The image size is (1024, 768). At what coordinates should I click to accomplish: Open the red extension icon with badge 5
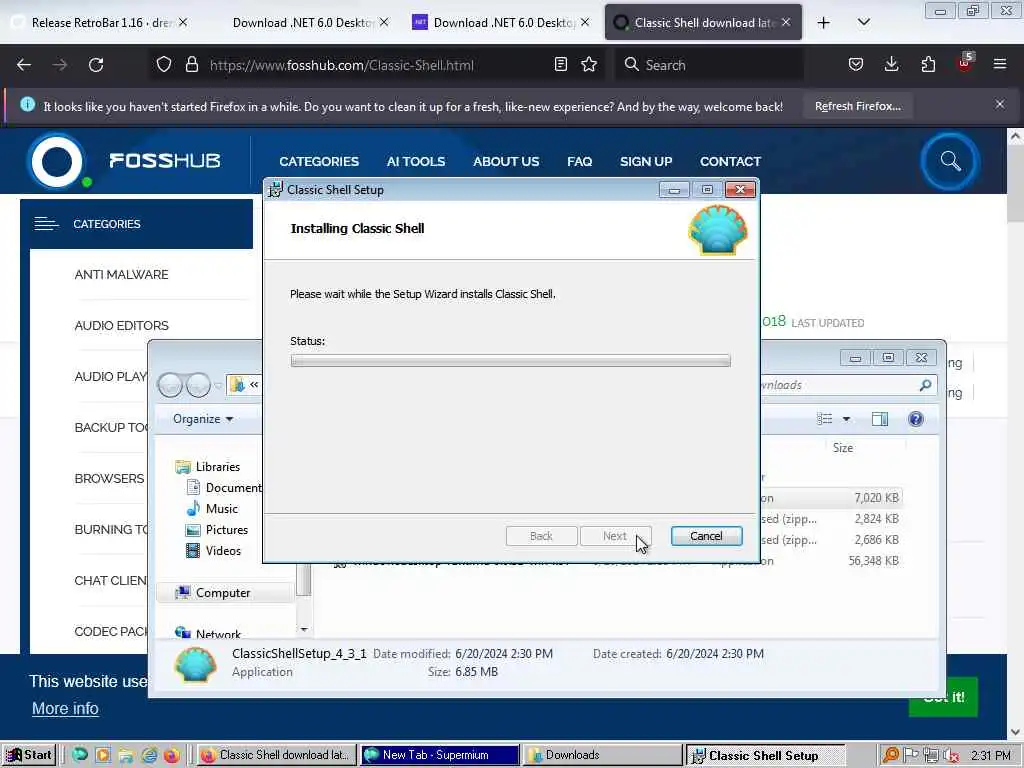coord(965,63)
